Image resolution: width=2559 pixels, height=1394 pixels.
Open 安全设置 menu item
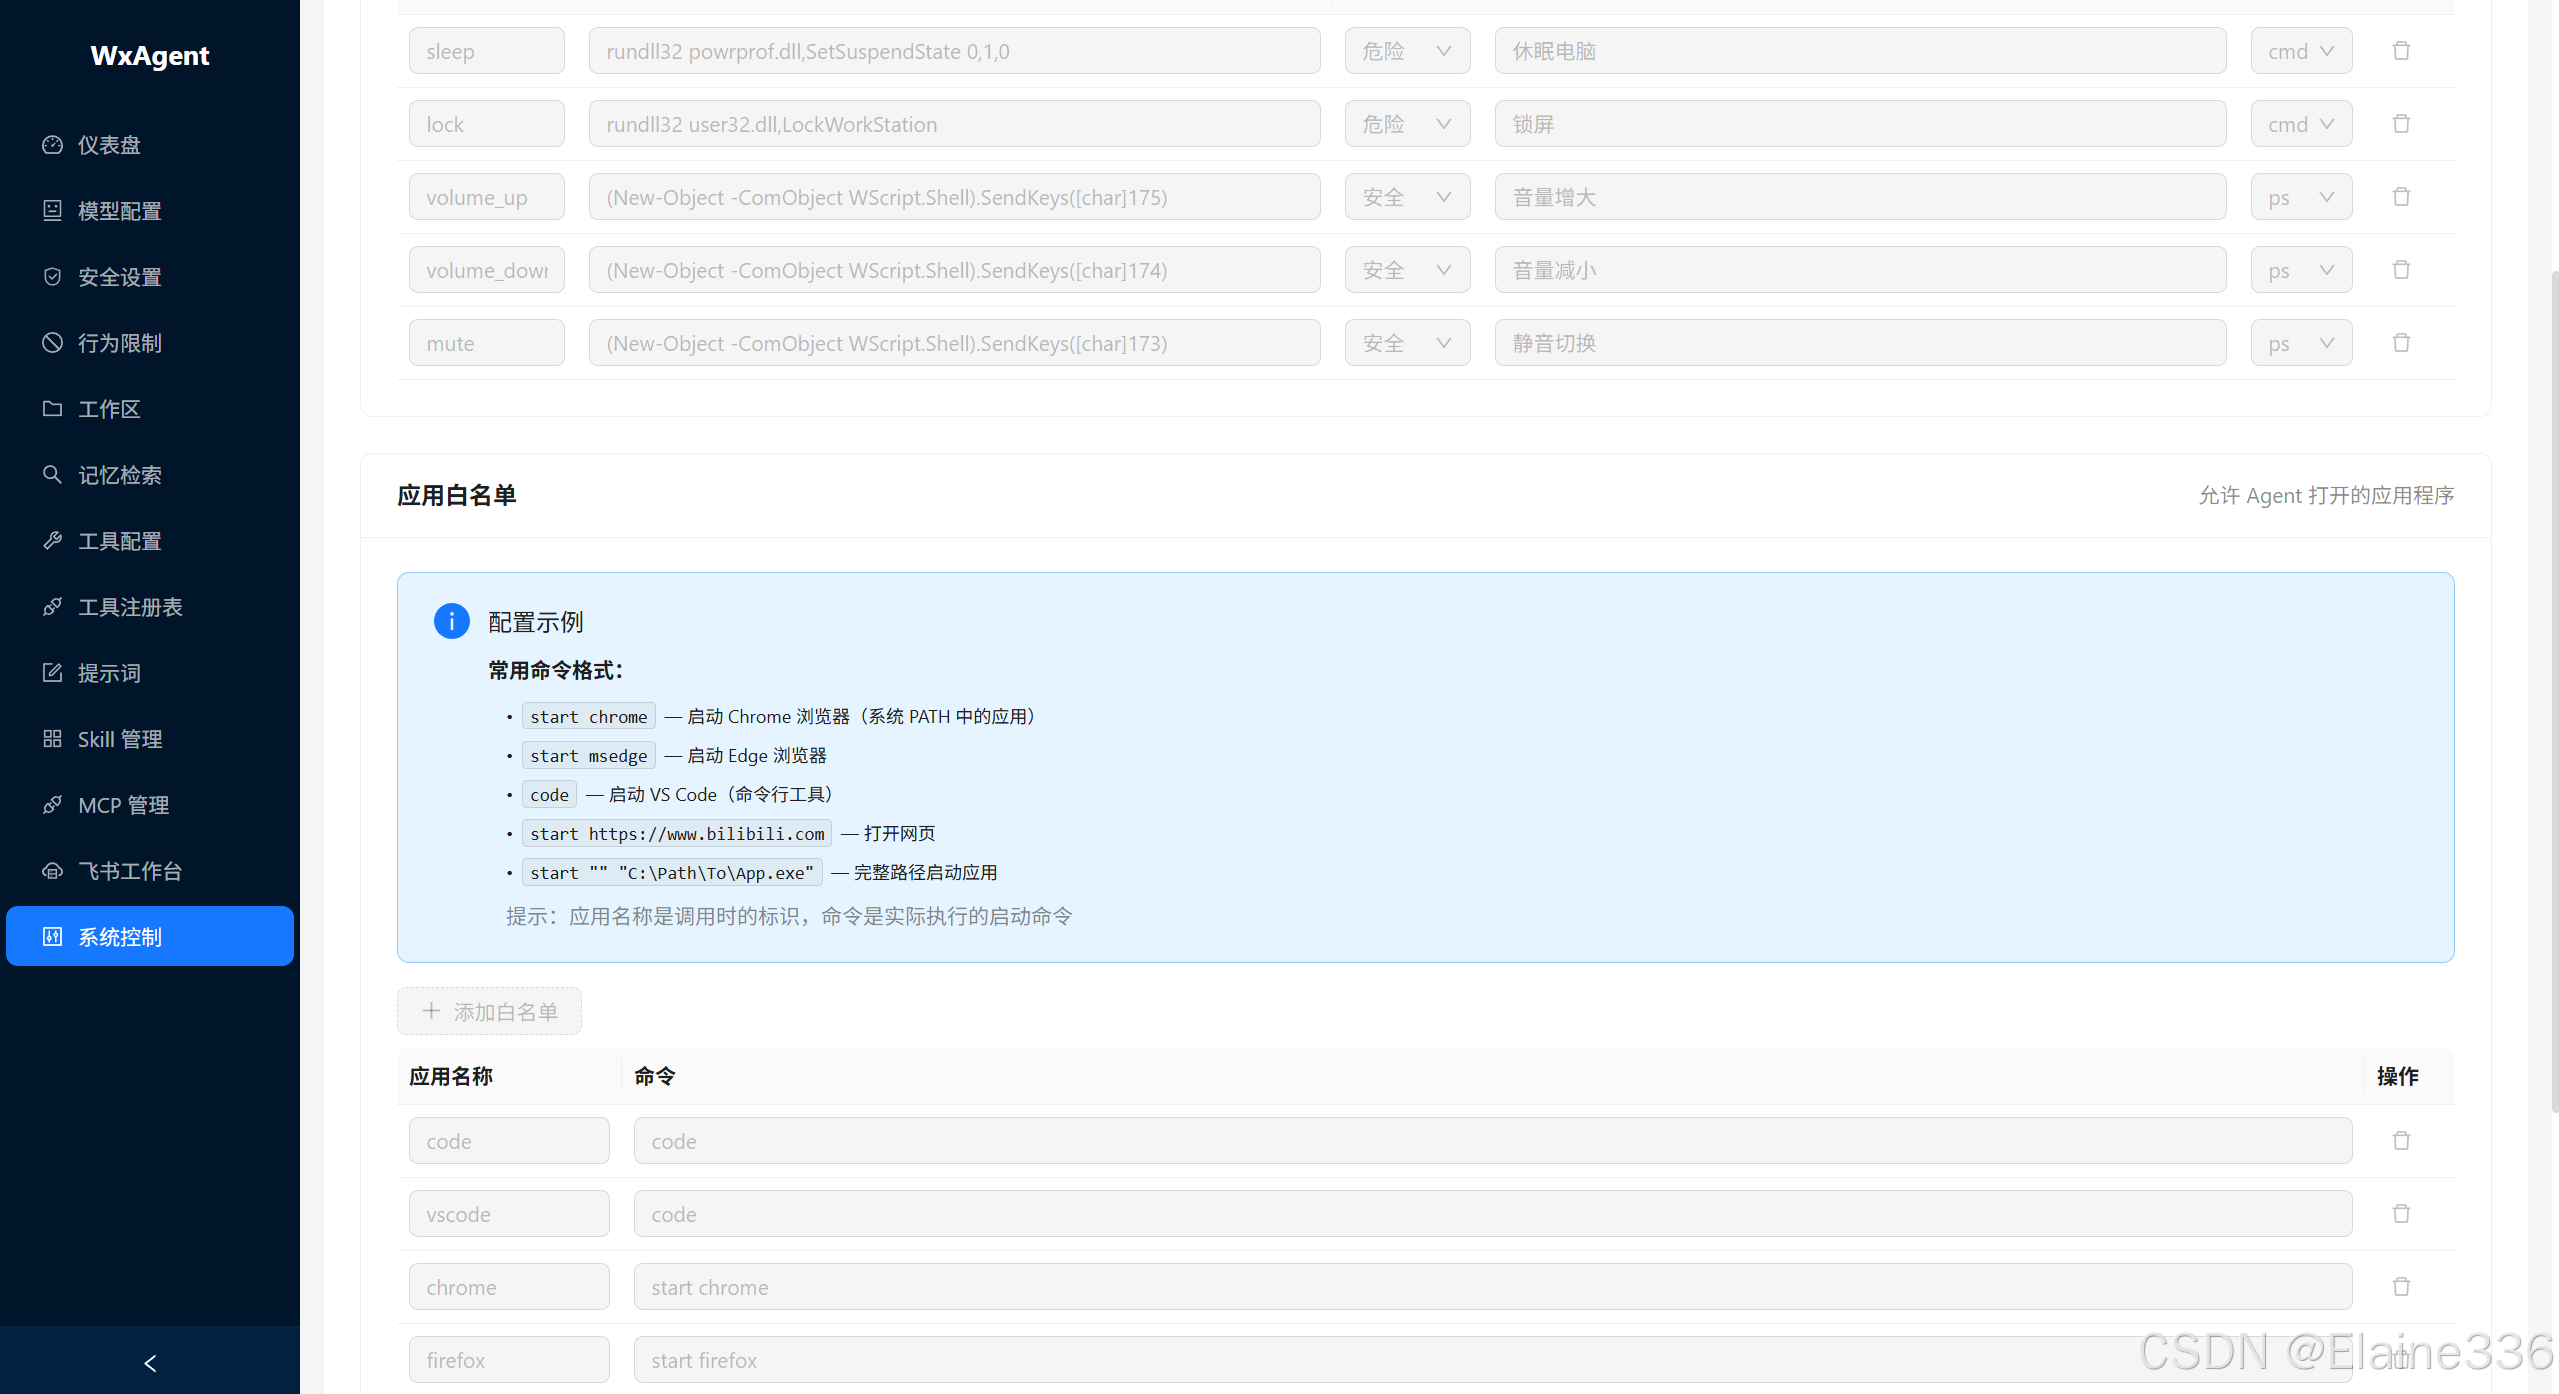tap(150, 277)
